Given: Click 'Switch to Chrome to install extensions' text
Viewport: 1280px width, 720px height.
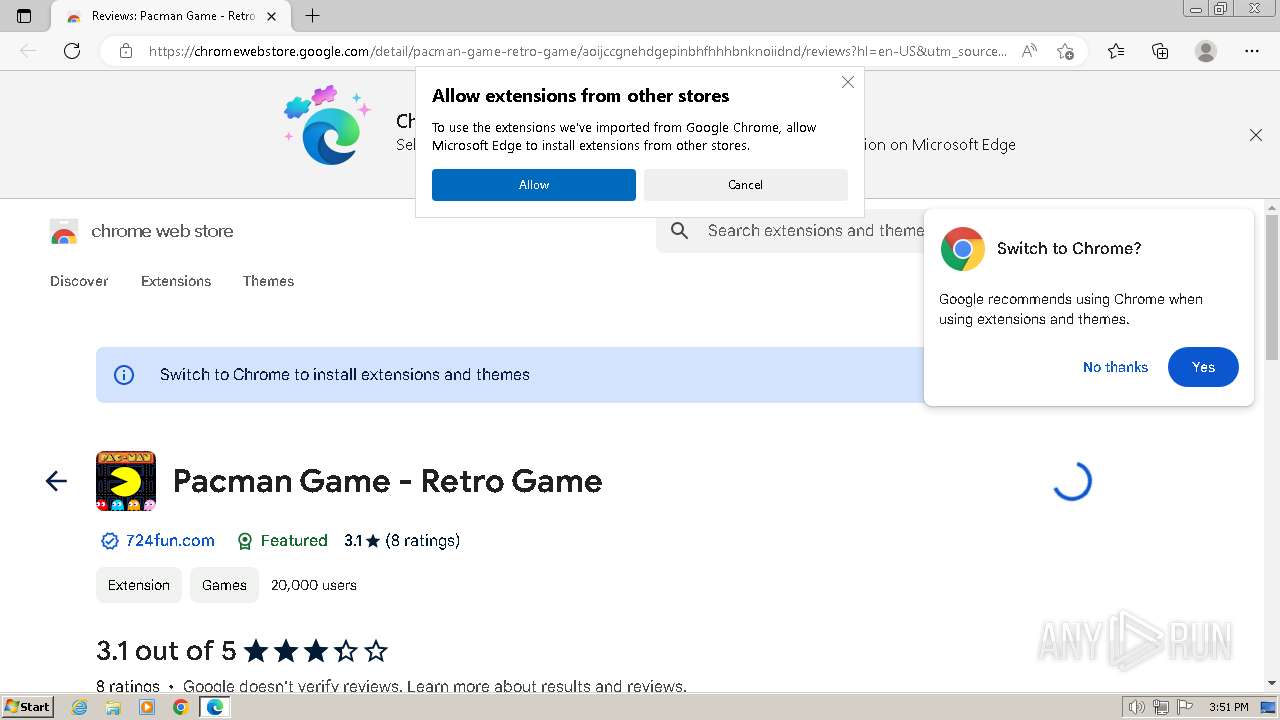Looking at the screenshot, I should [x=345, y=375].
